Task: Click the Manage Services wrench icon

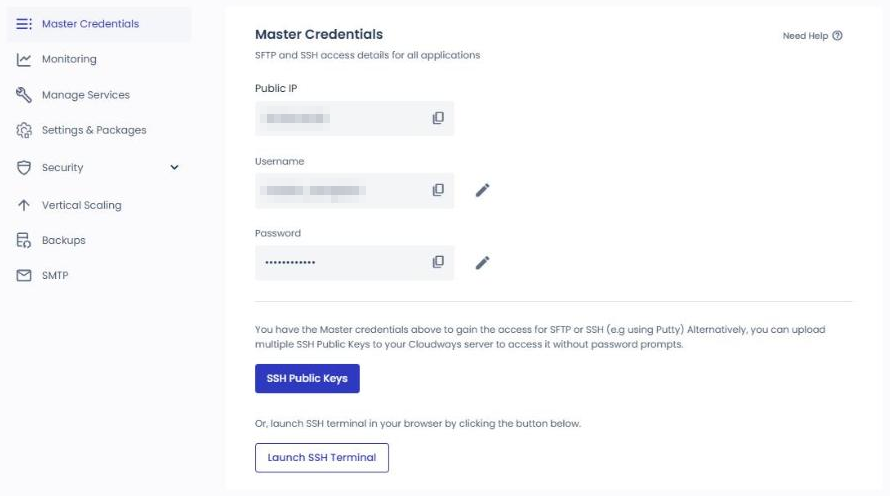Action: click(24, 95)
